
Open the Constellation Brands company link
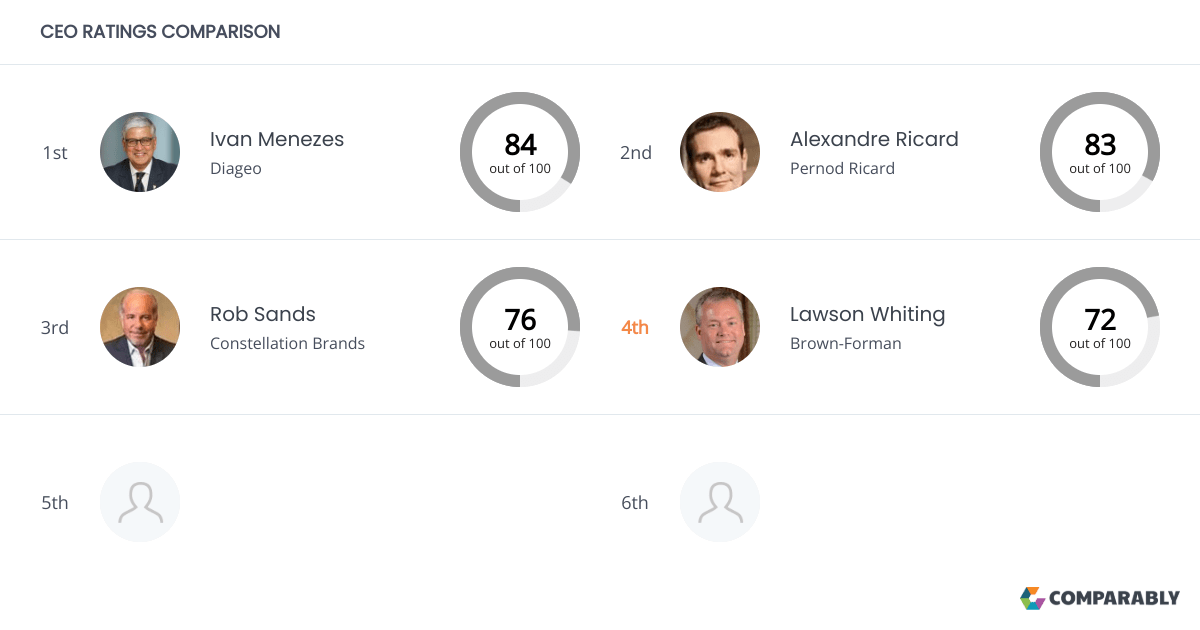click(x=287, y=344)
